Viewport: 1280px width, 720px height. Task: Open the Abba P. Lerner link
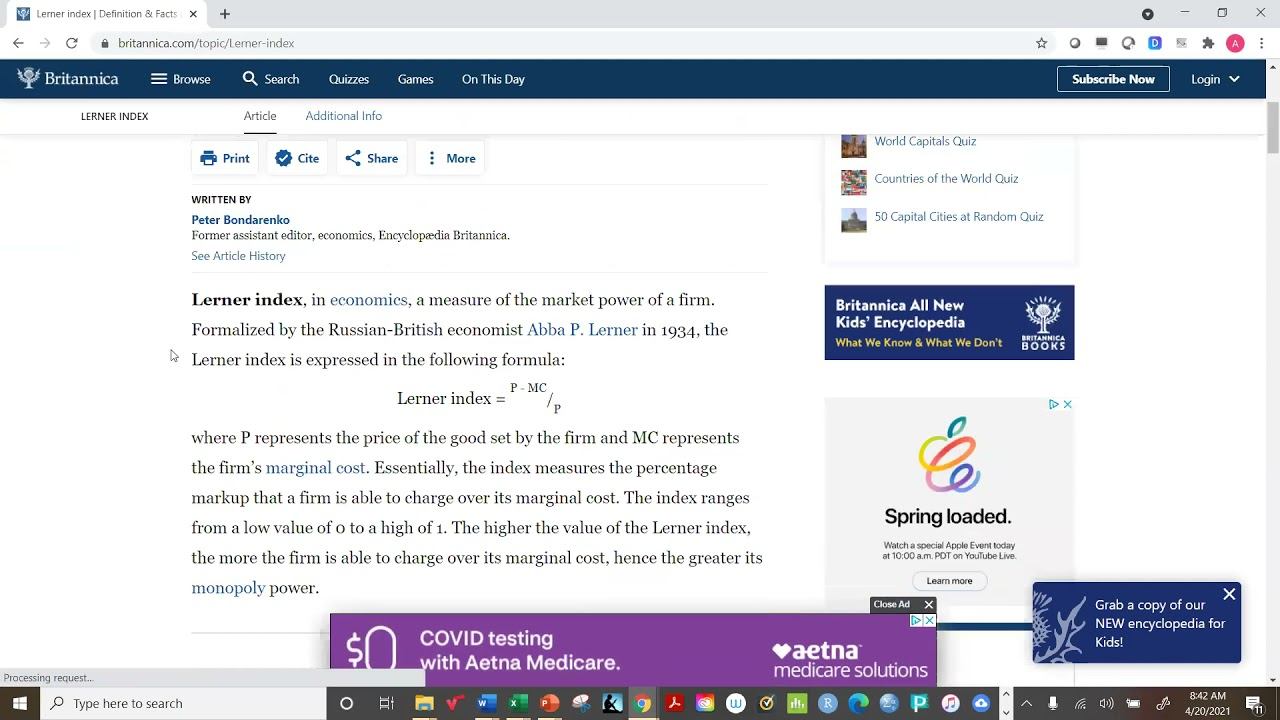[x=582, y=330]
